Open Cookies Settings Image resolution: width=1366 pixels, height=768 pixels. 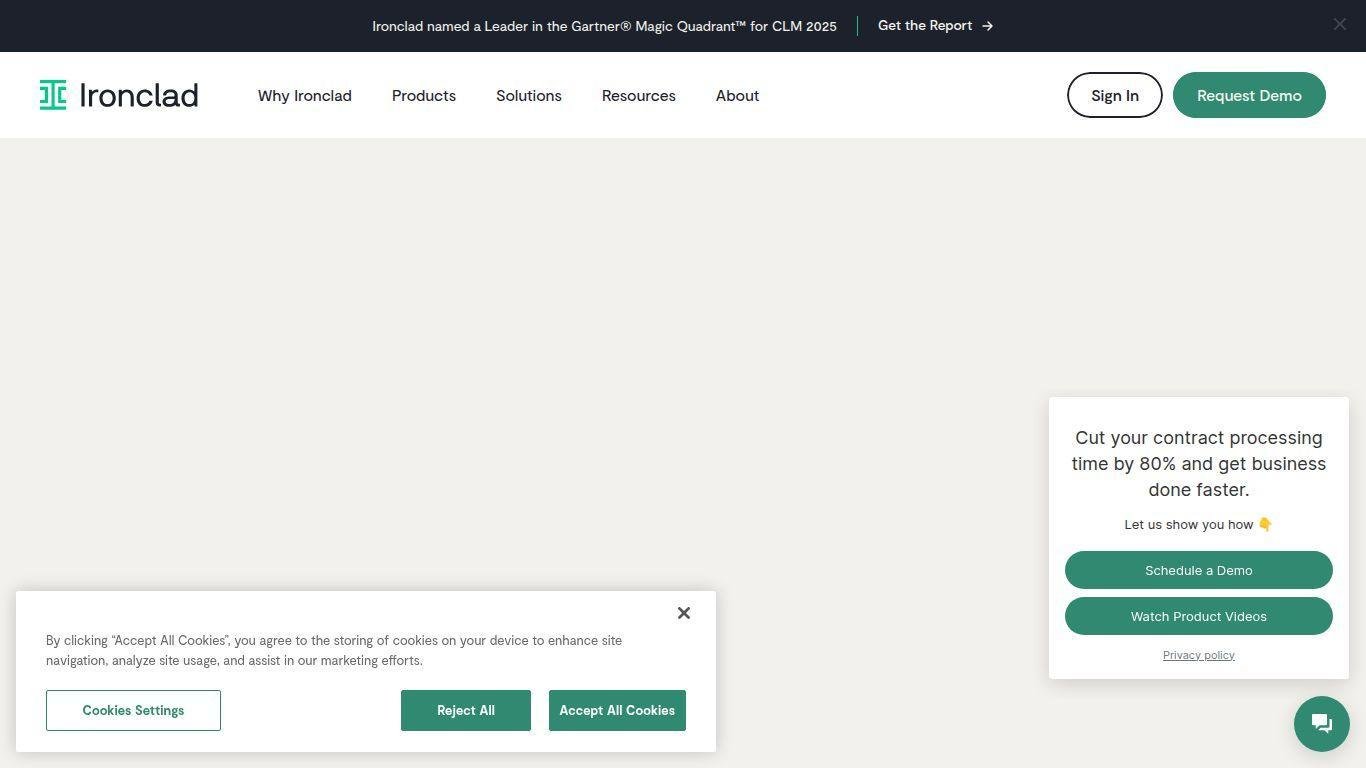pos(133,710)
